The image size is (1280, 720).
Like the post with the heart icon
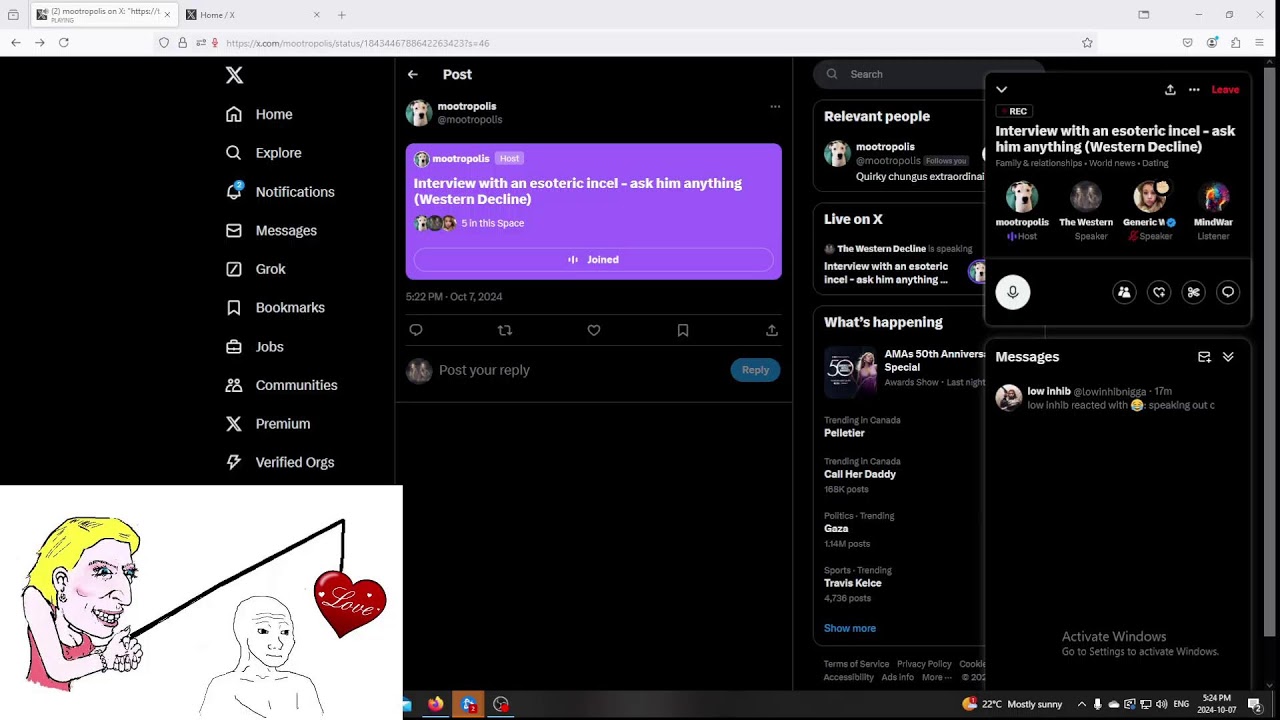click(594, 330)
